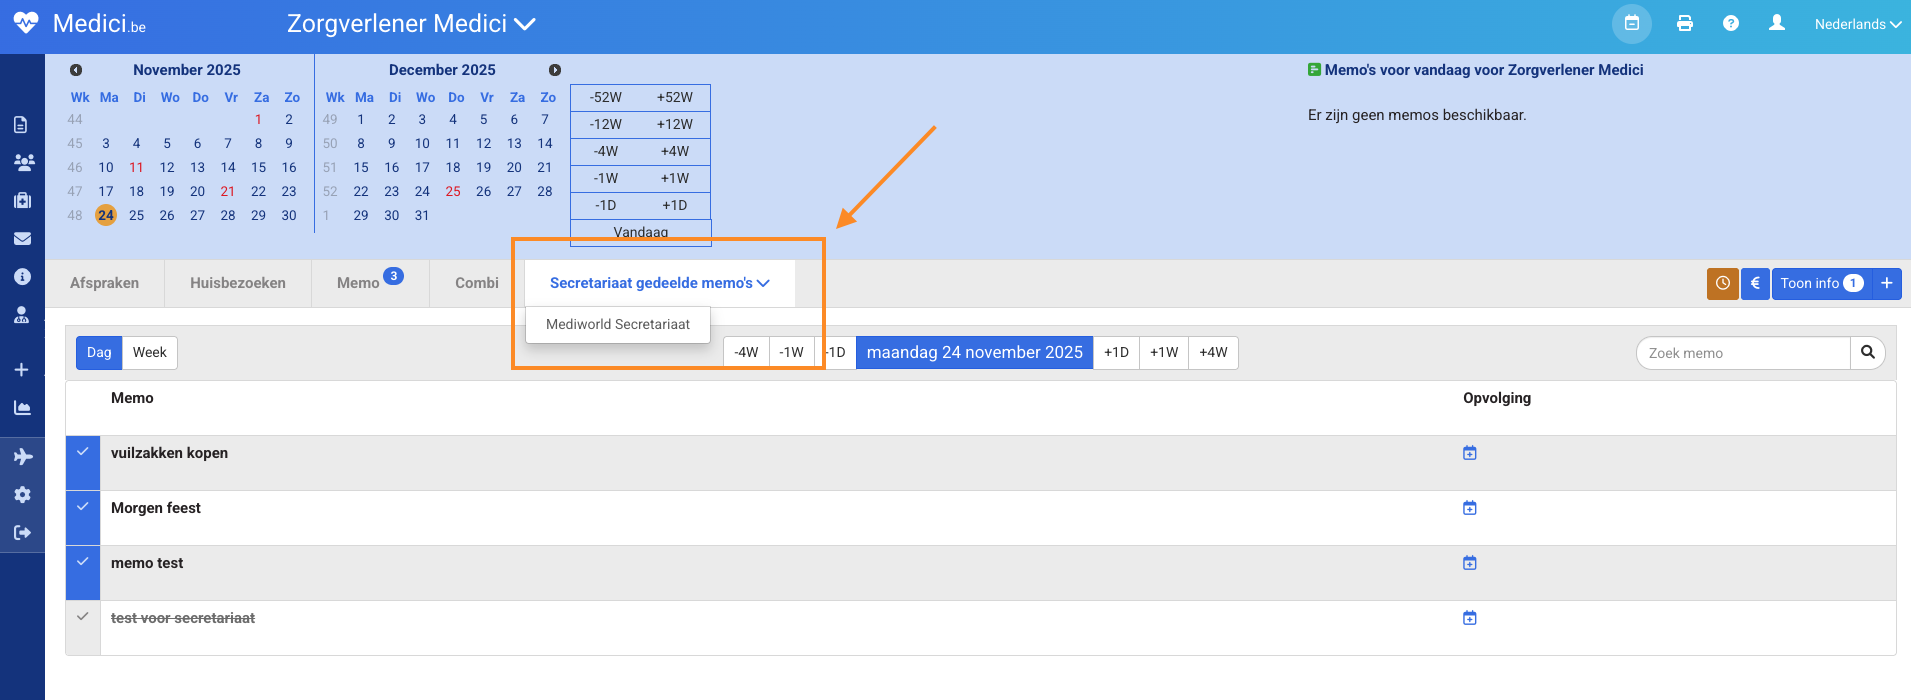Screen dimensions: 1911x700
Task: Click the Toon info button
Action: [1820, 284]
